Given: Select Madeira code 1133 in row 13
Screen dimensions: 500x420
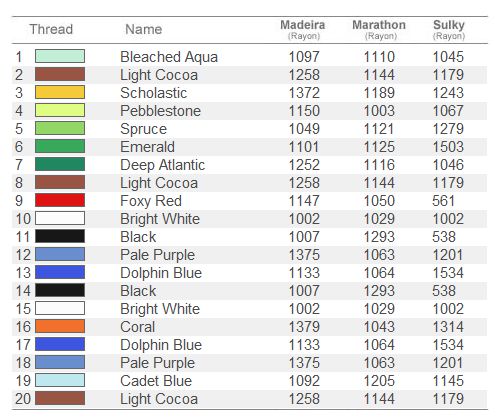Looking at the screenshot, I should pyautogui.click(x=304, y=273).
